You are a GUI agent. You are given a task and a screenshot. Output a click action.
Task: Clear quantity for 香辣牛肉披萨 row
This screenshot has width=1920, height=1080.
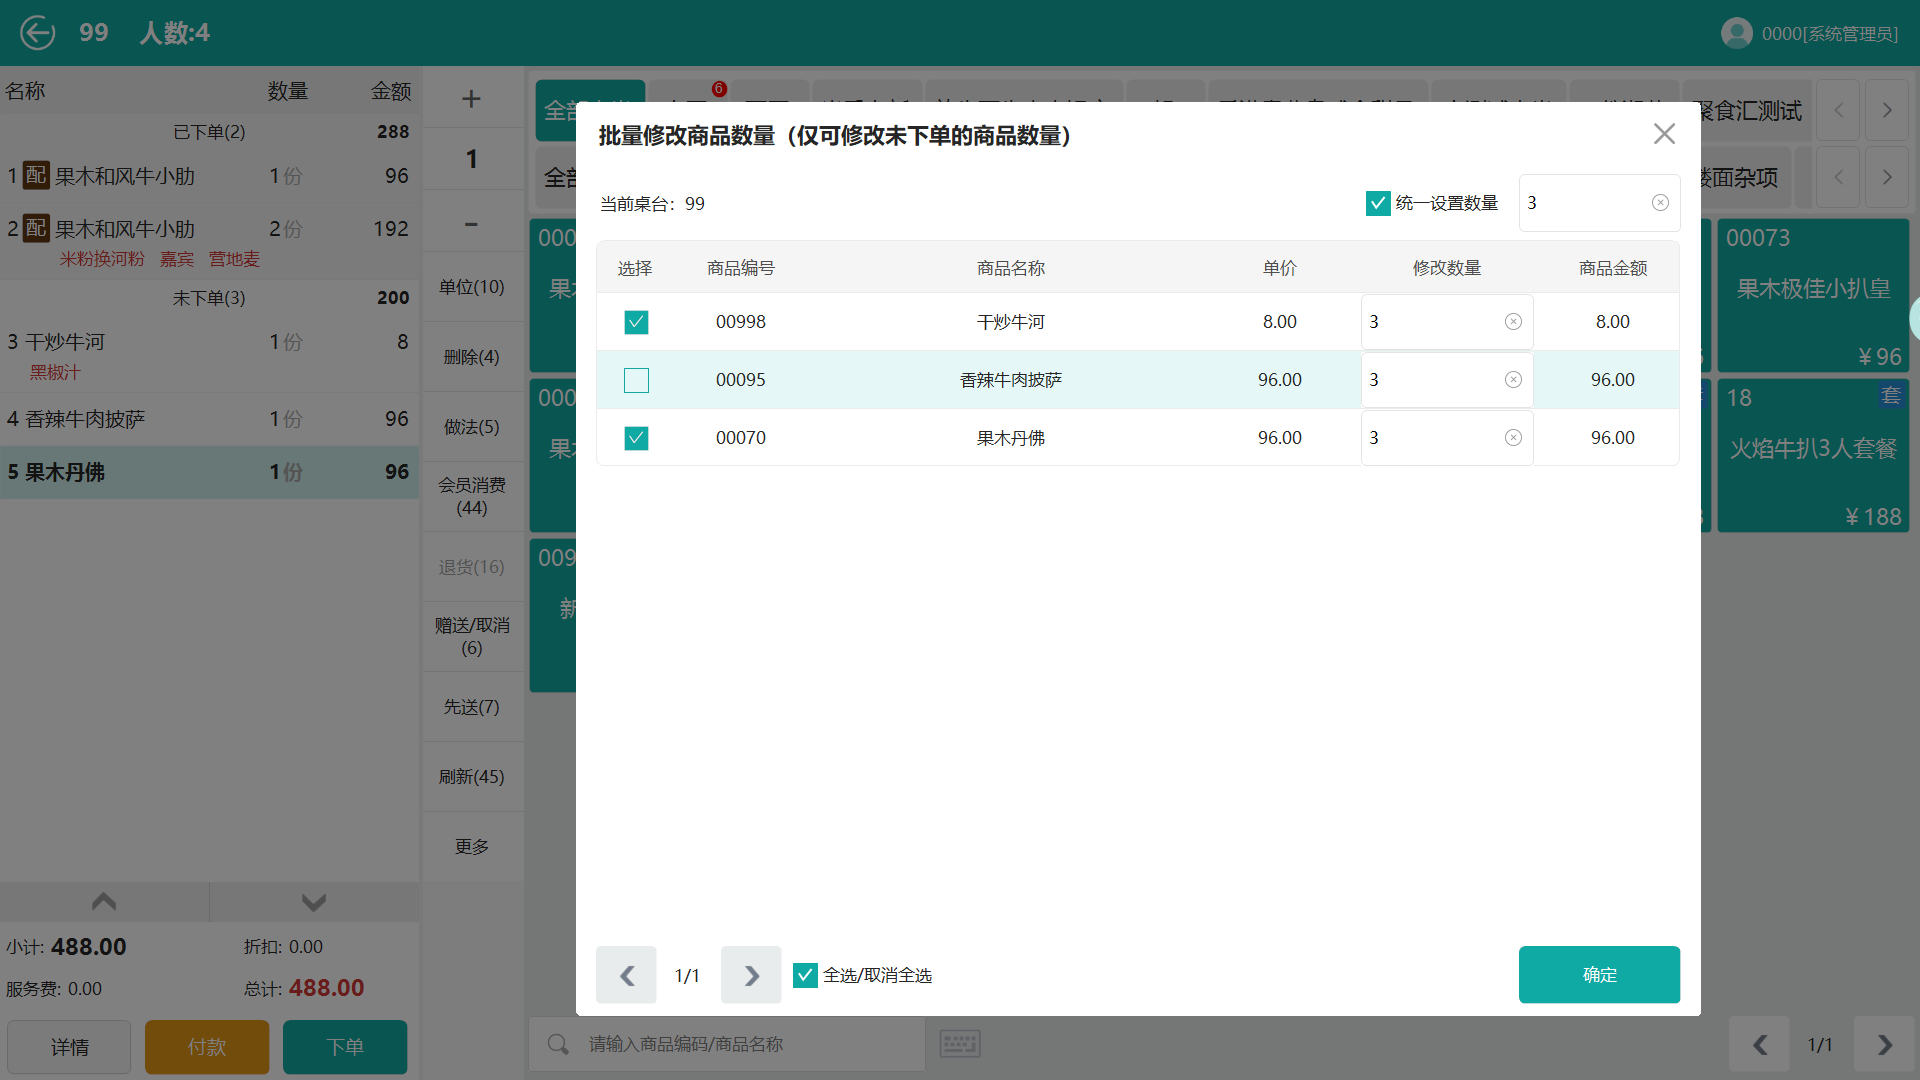[1513, 380]
